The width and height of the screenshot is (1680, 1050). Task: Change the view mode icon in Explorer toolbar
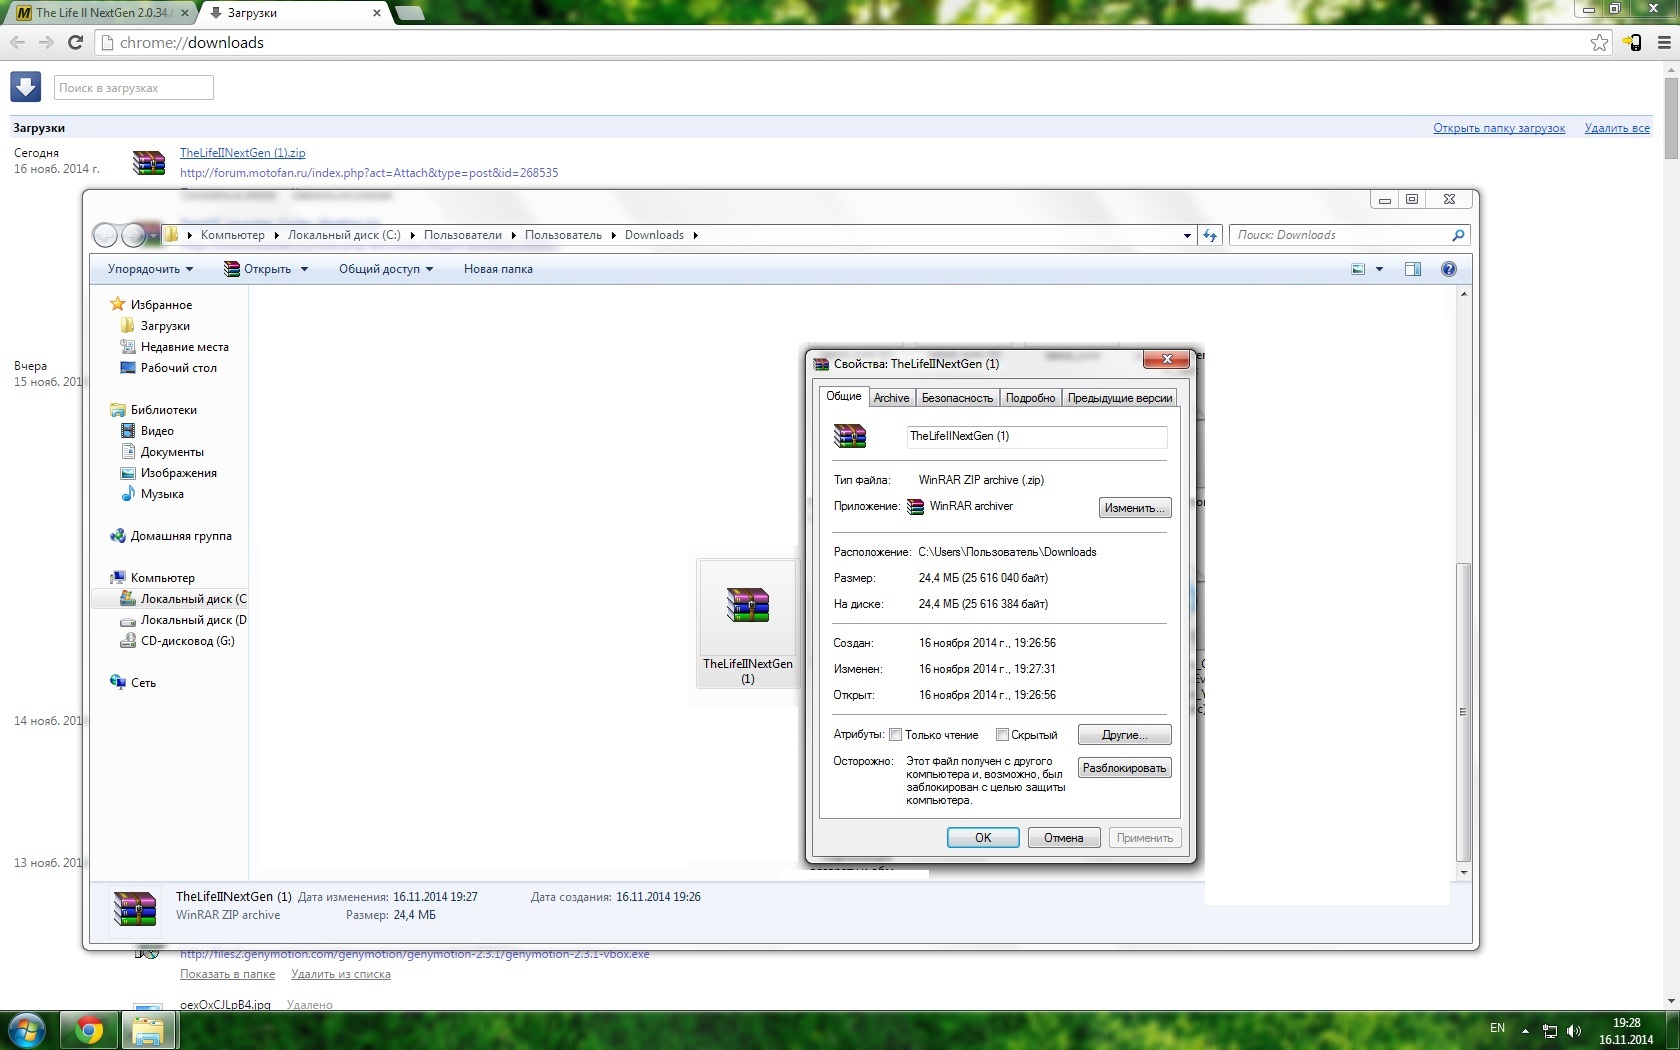pyautogui.click(x=1358, y=269)
